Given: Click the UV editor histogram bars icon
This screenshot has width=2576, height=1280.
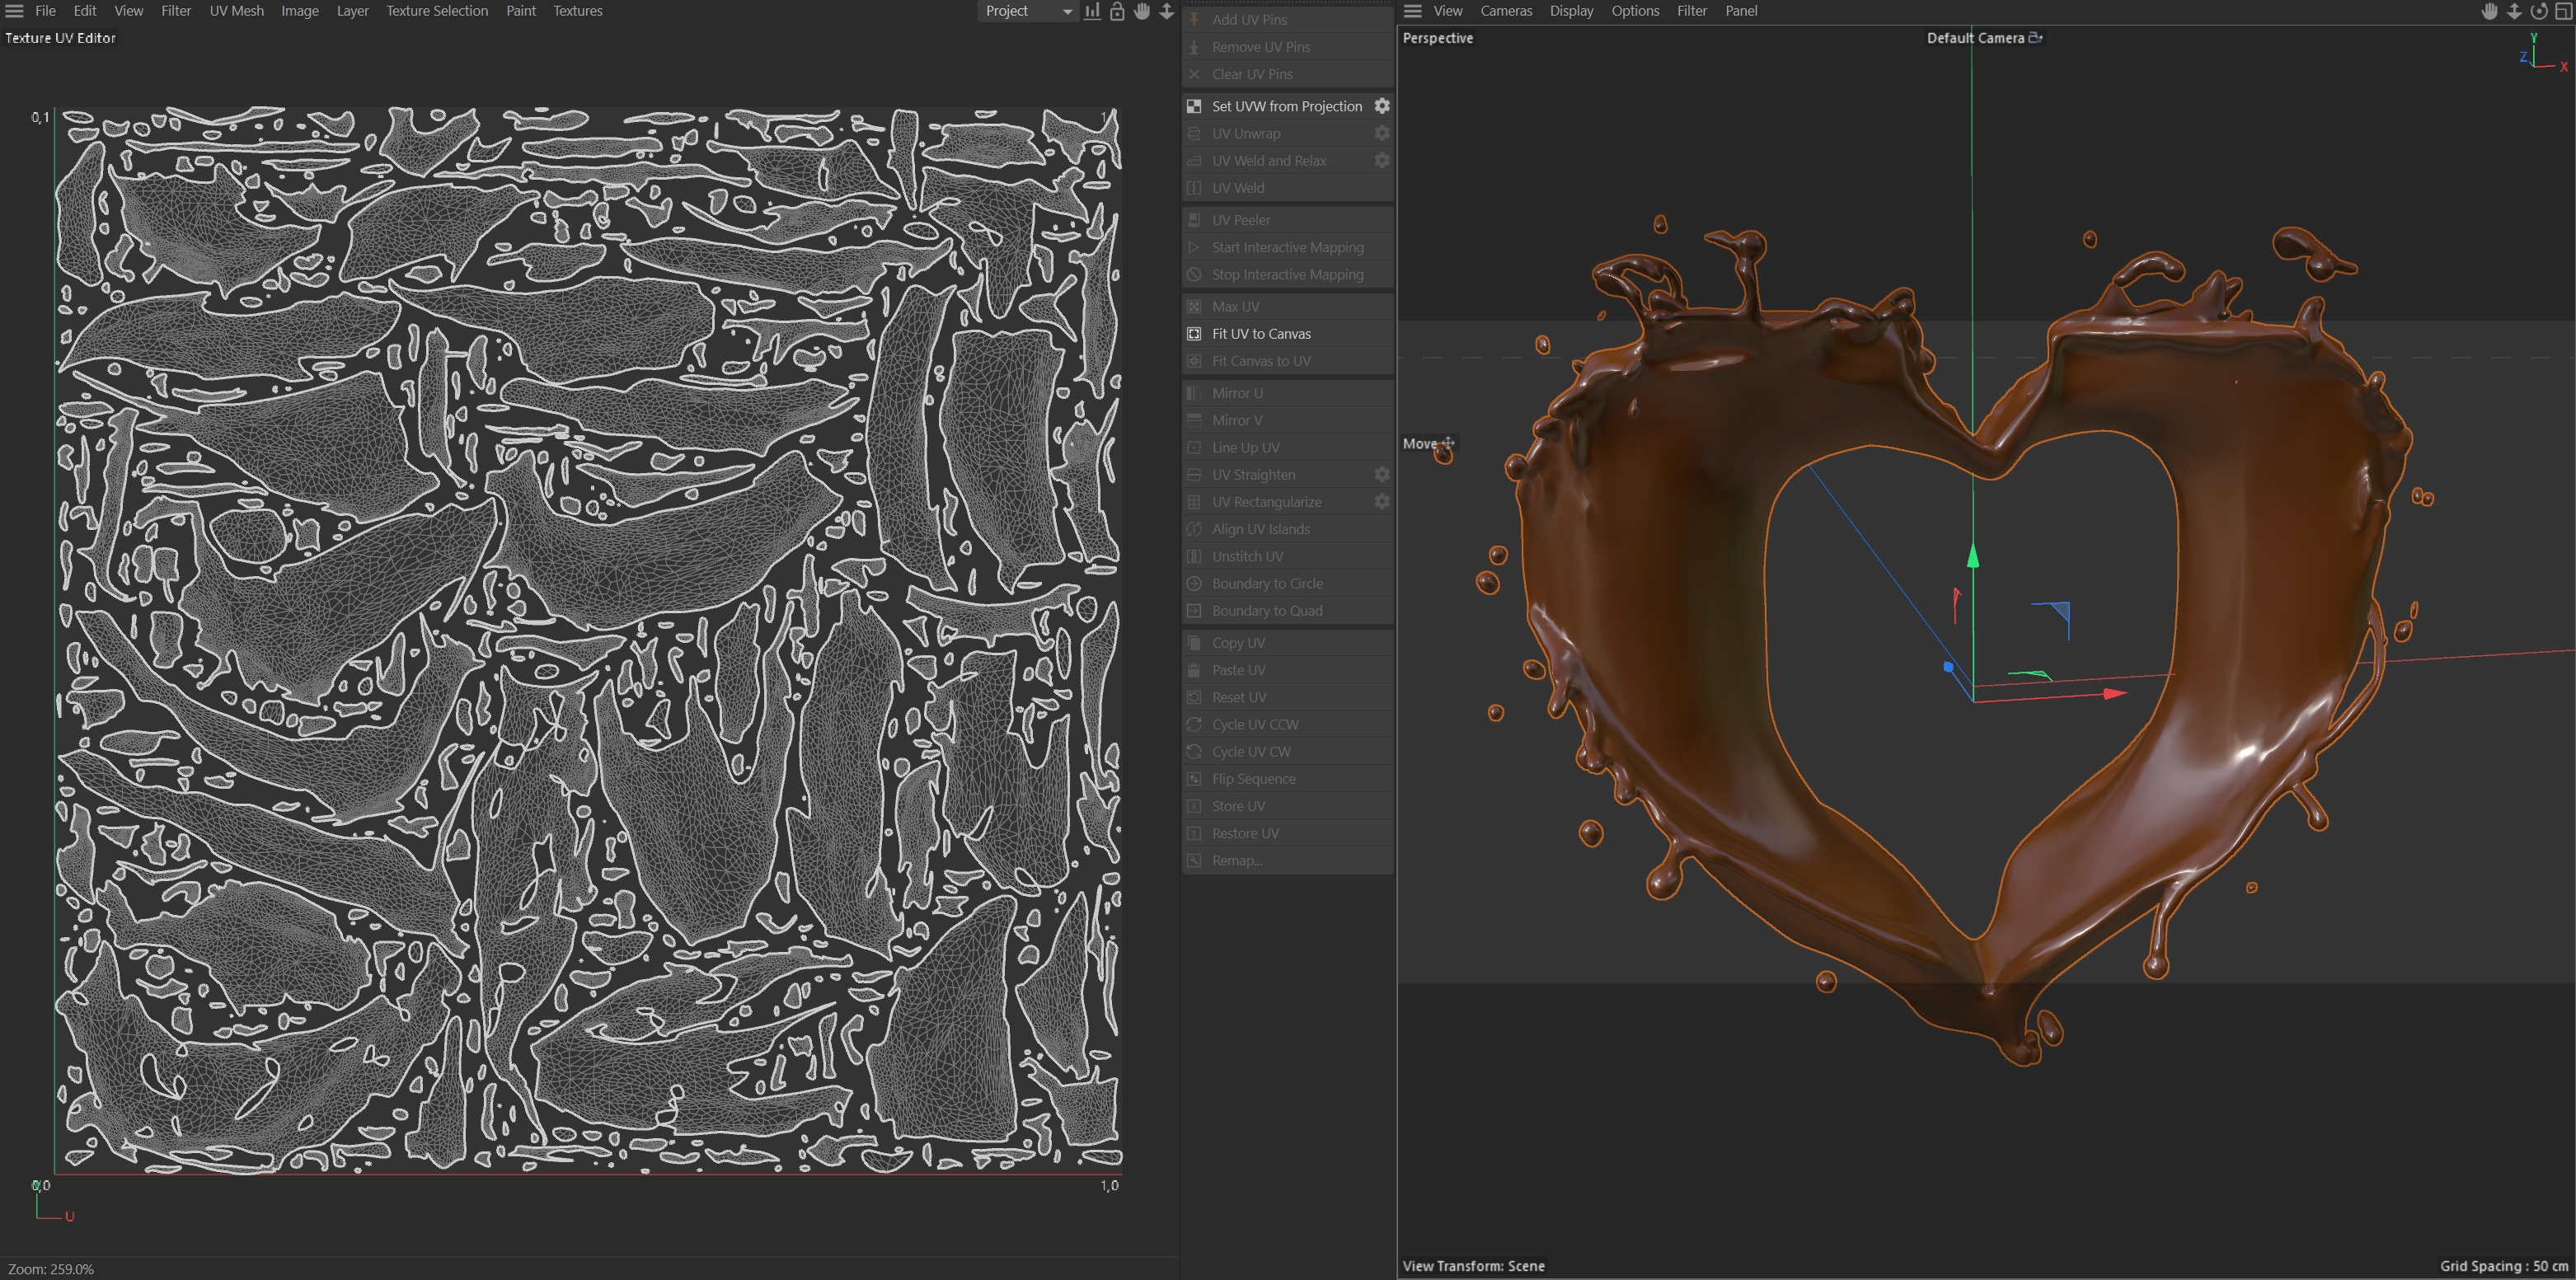Looking at the screenshot, I should 1092,11.
